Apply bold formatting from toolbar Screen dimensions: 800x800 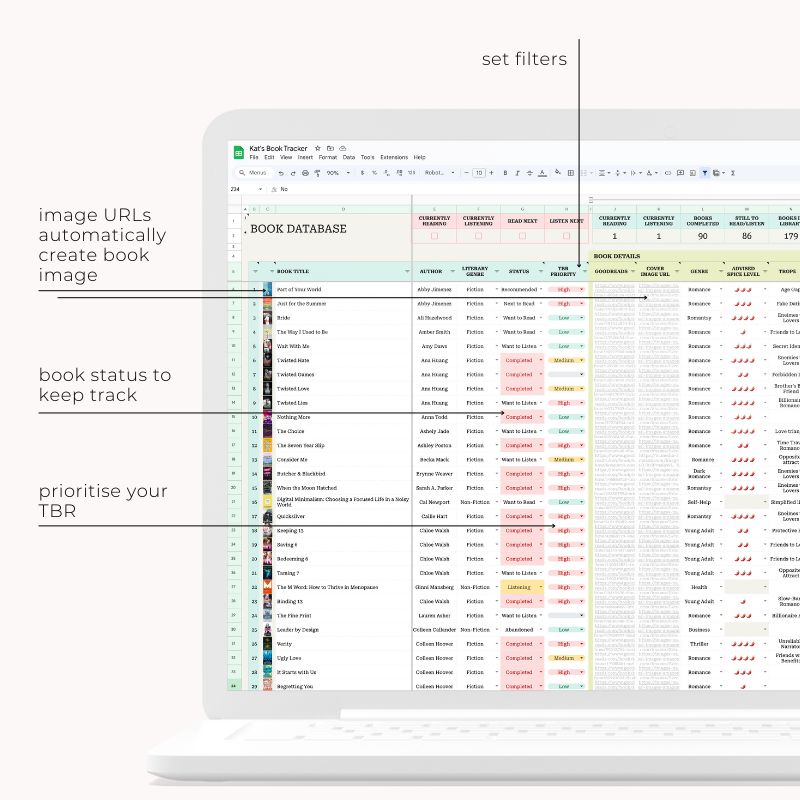click(505, 173)
